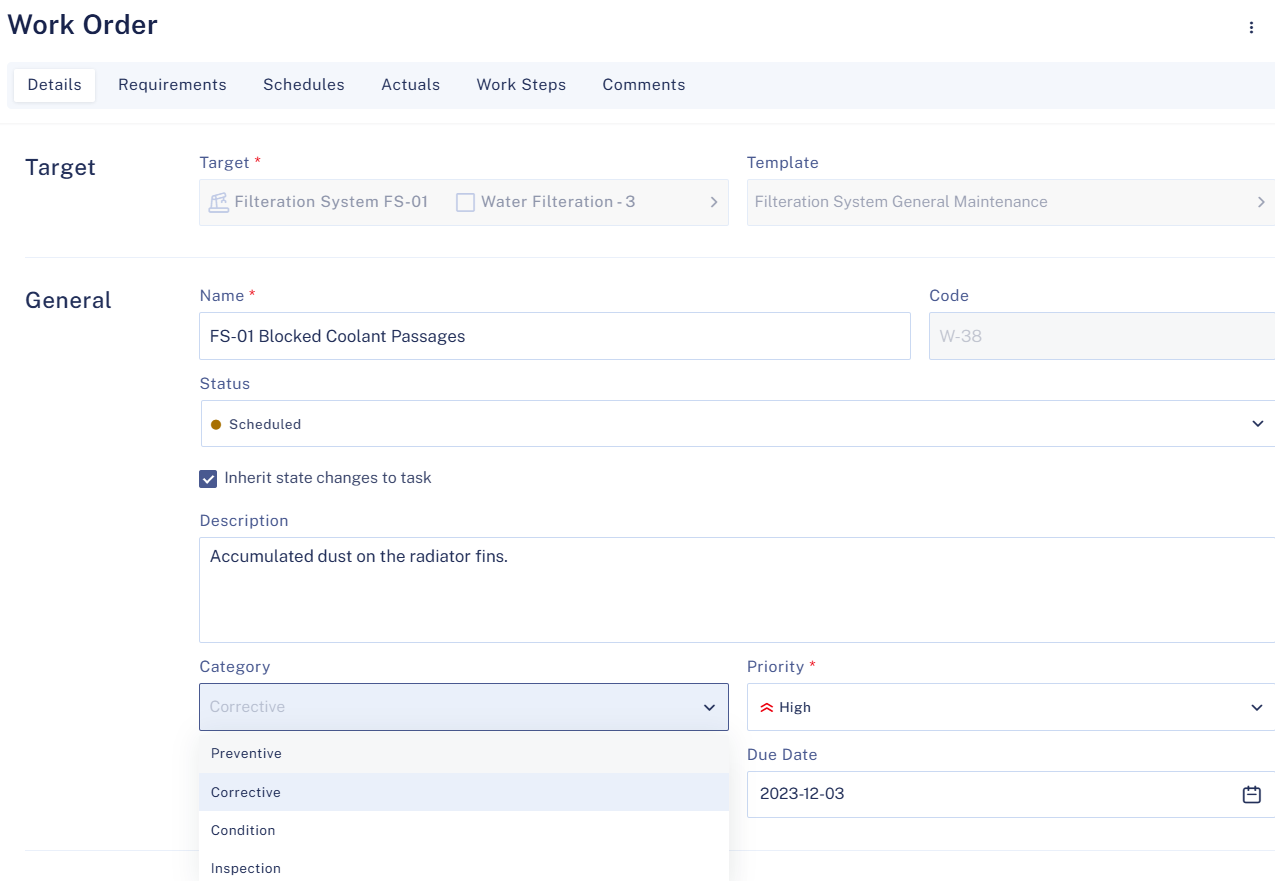Switch to the Requirements tab
The image size is (1275, 881).
coord(172,85)
